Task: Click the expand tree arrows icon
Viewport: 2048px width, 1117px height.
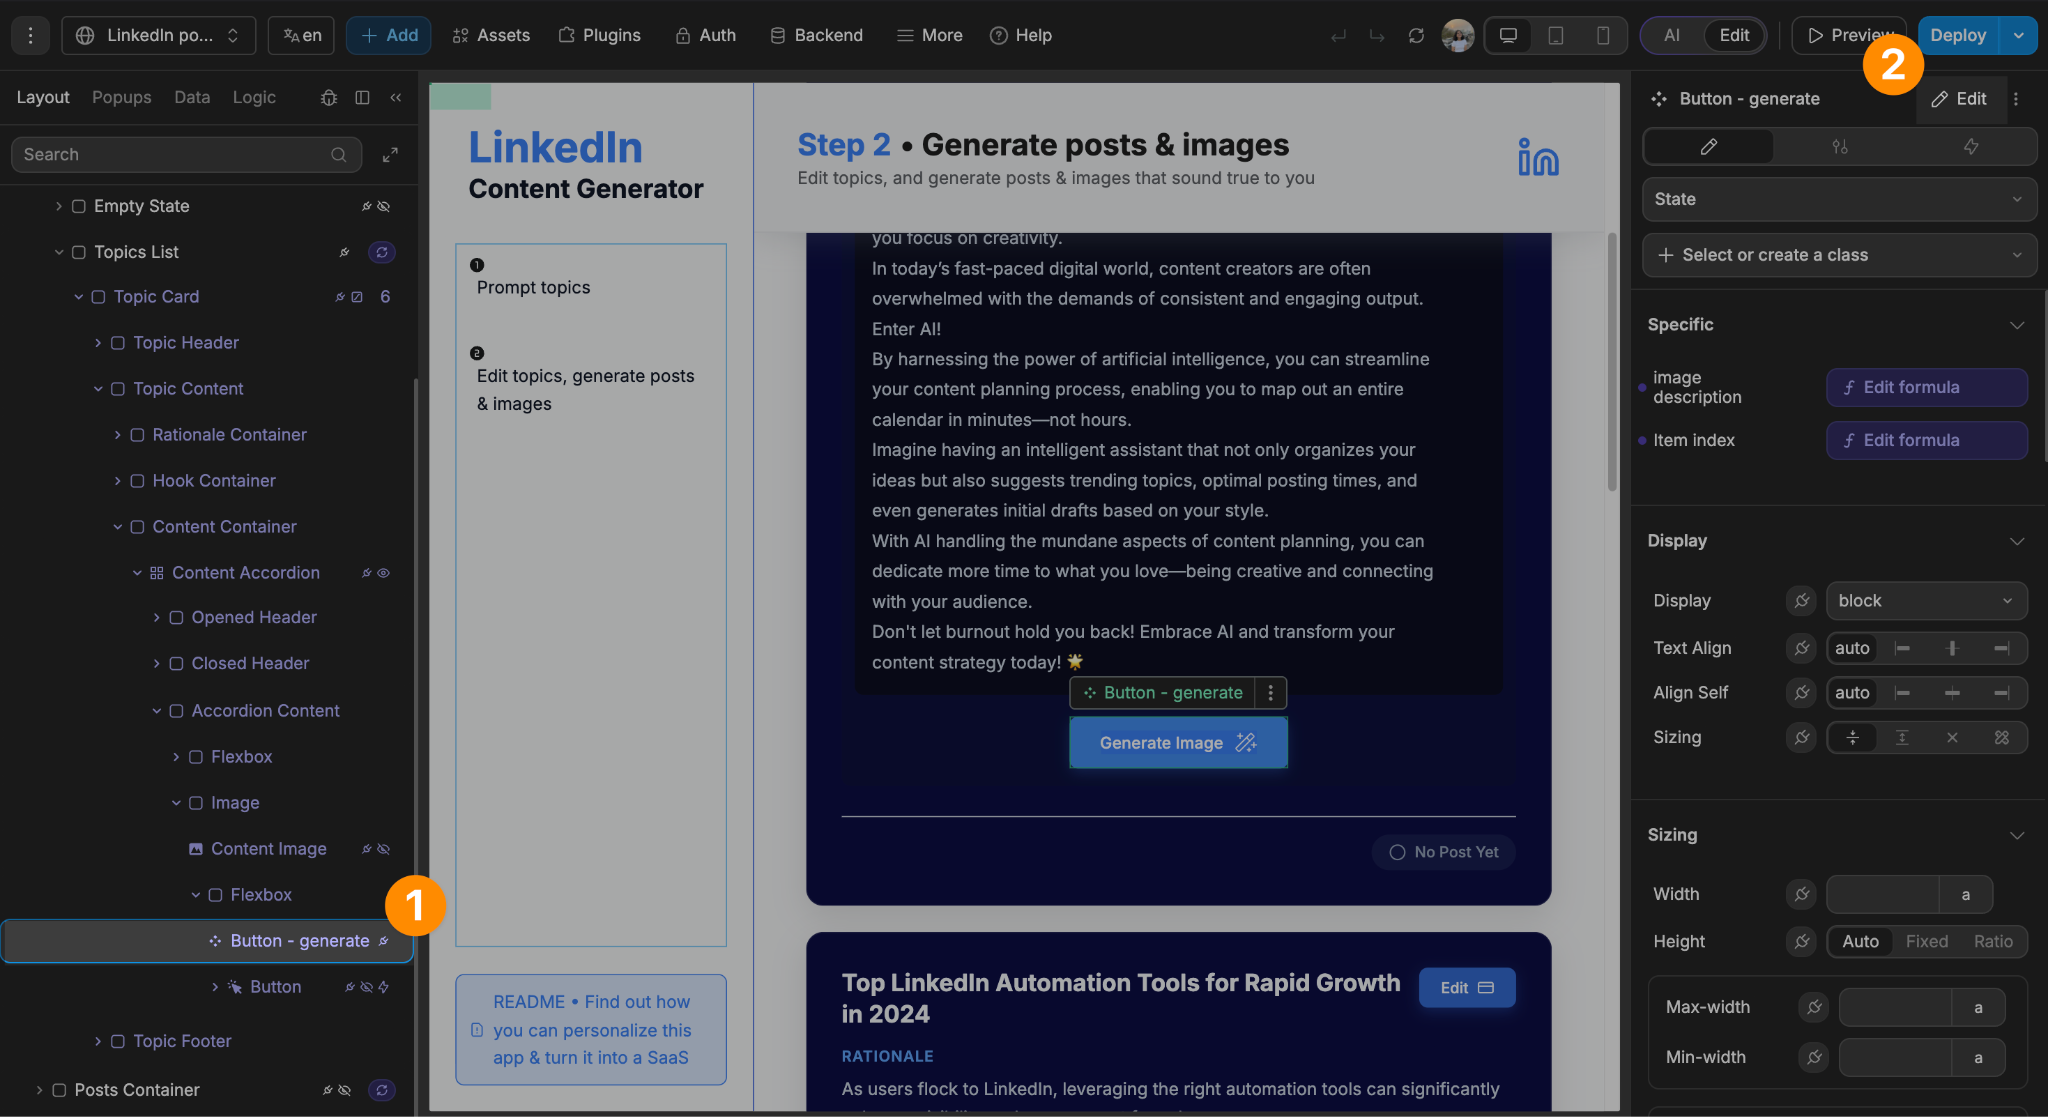Action: tap(390, 154)
